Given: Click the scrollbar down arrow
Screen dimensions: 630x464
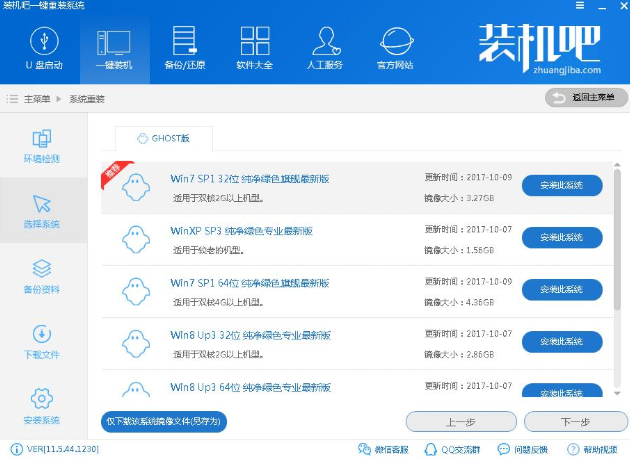Looking at the screenshot, I should click(617, 393).
